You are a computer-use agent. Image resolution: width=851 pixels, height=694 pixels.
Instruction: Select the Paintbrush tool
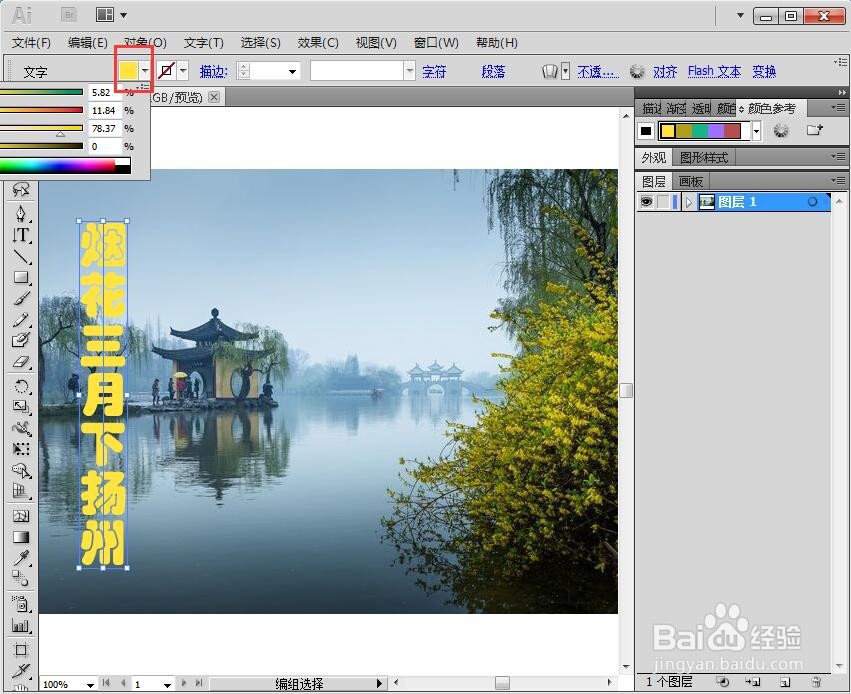click(x=21, y=298)
